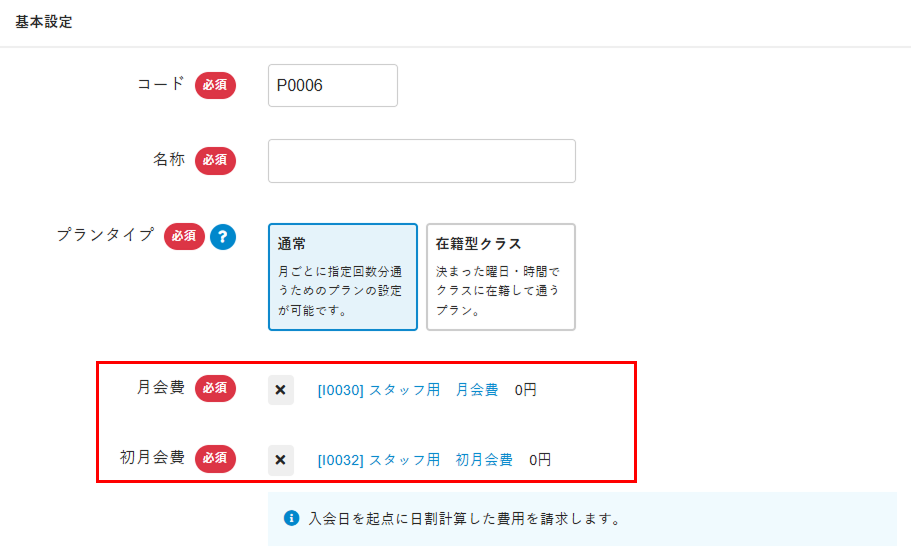Click the 必須 badge on the 初月会費 row
Screen dimensions: 911x559
tap(215, 459)
